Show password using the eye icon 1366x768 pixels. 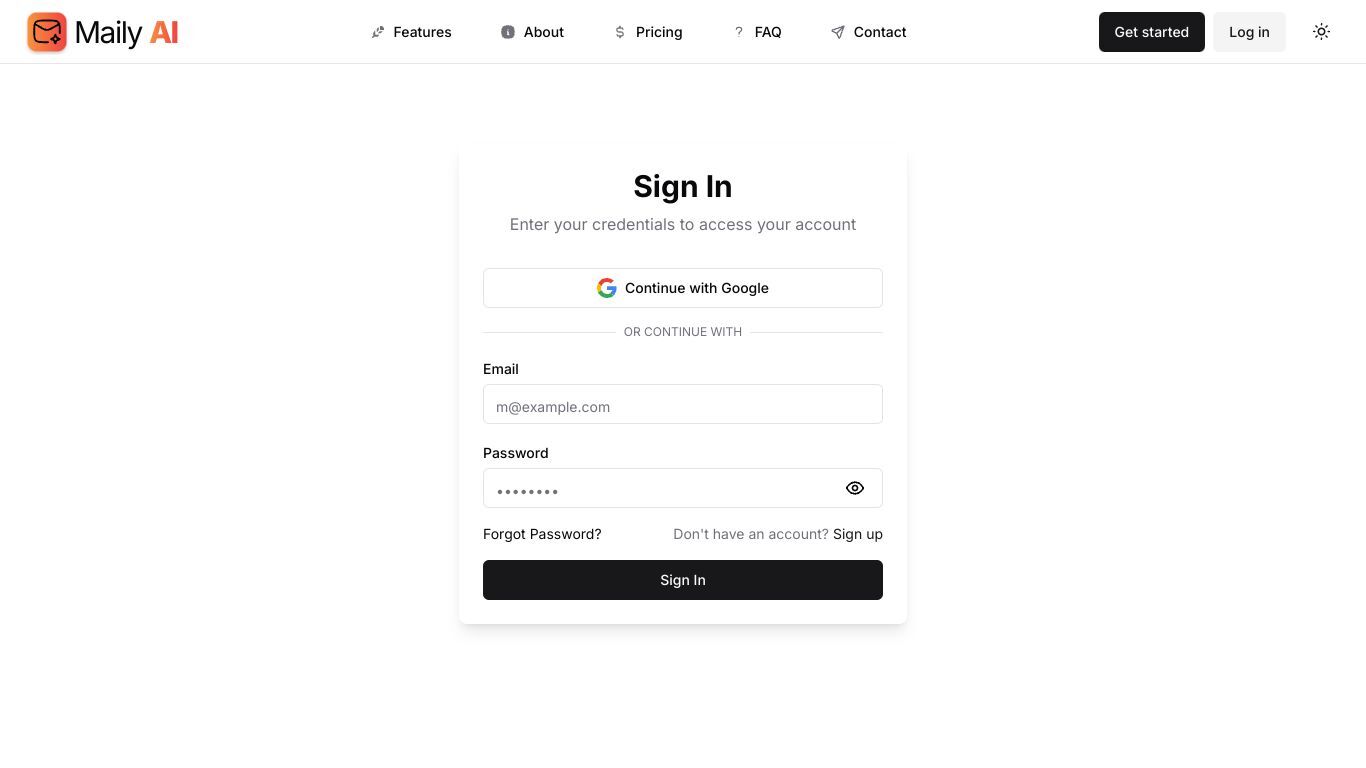pos(855,488)
